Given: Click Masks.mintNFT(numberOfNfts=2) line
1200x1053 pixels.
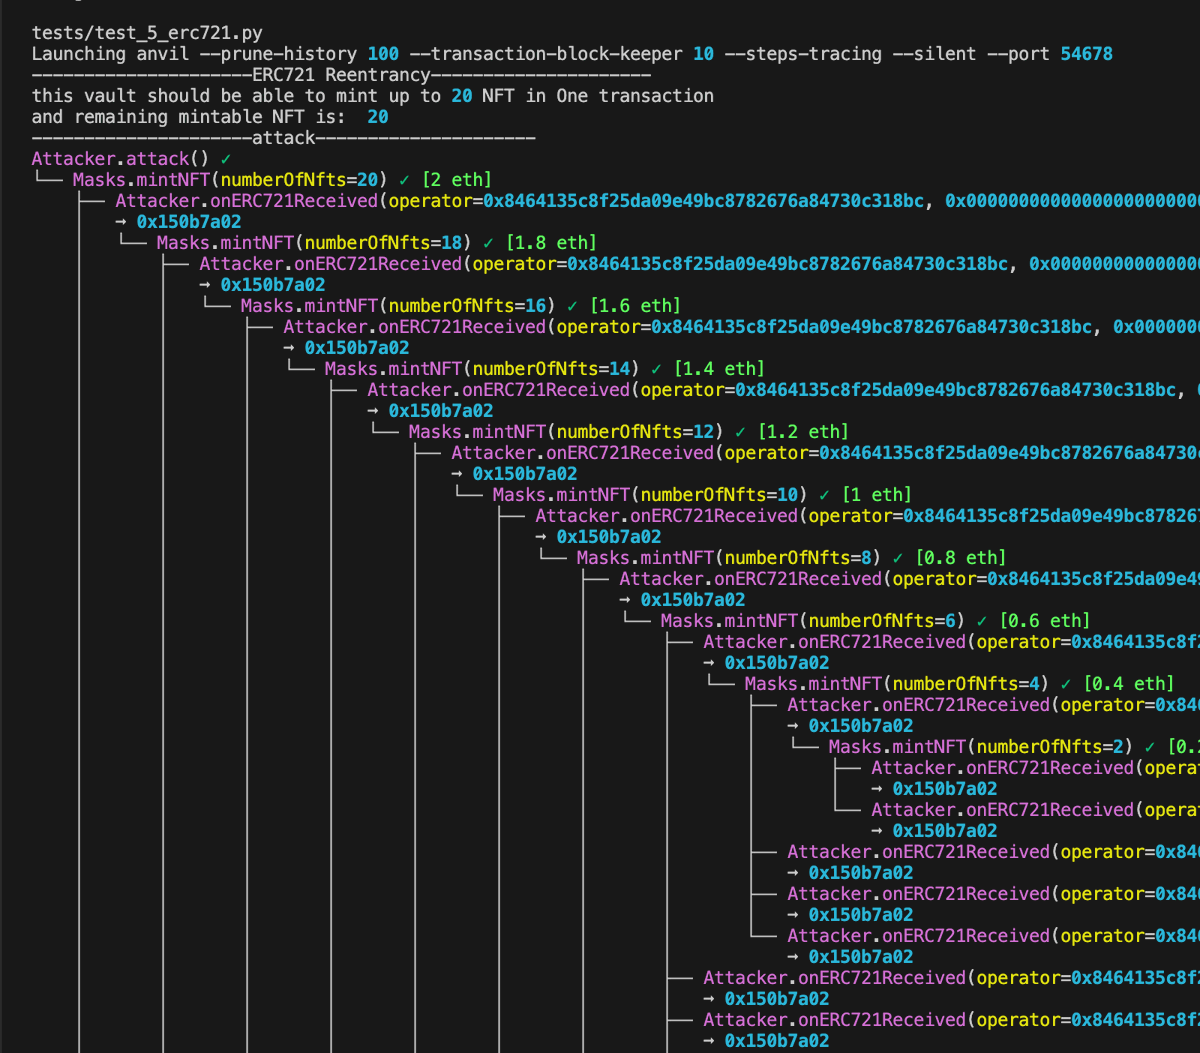Looking at the screenshot, I should coord(1014,747).
